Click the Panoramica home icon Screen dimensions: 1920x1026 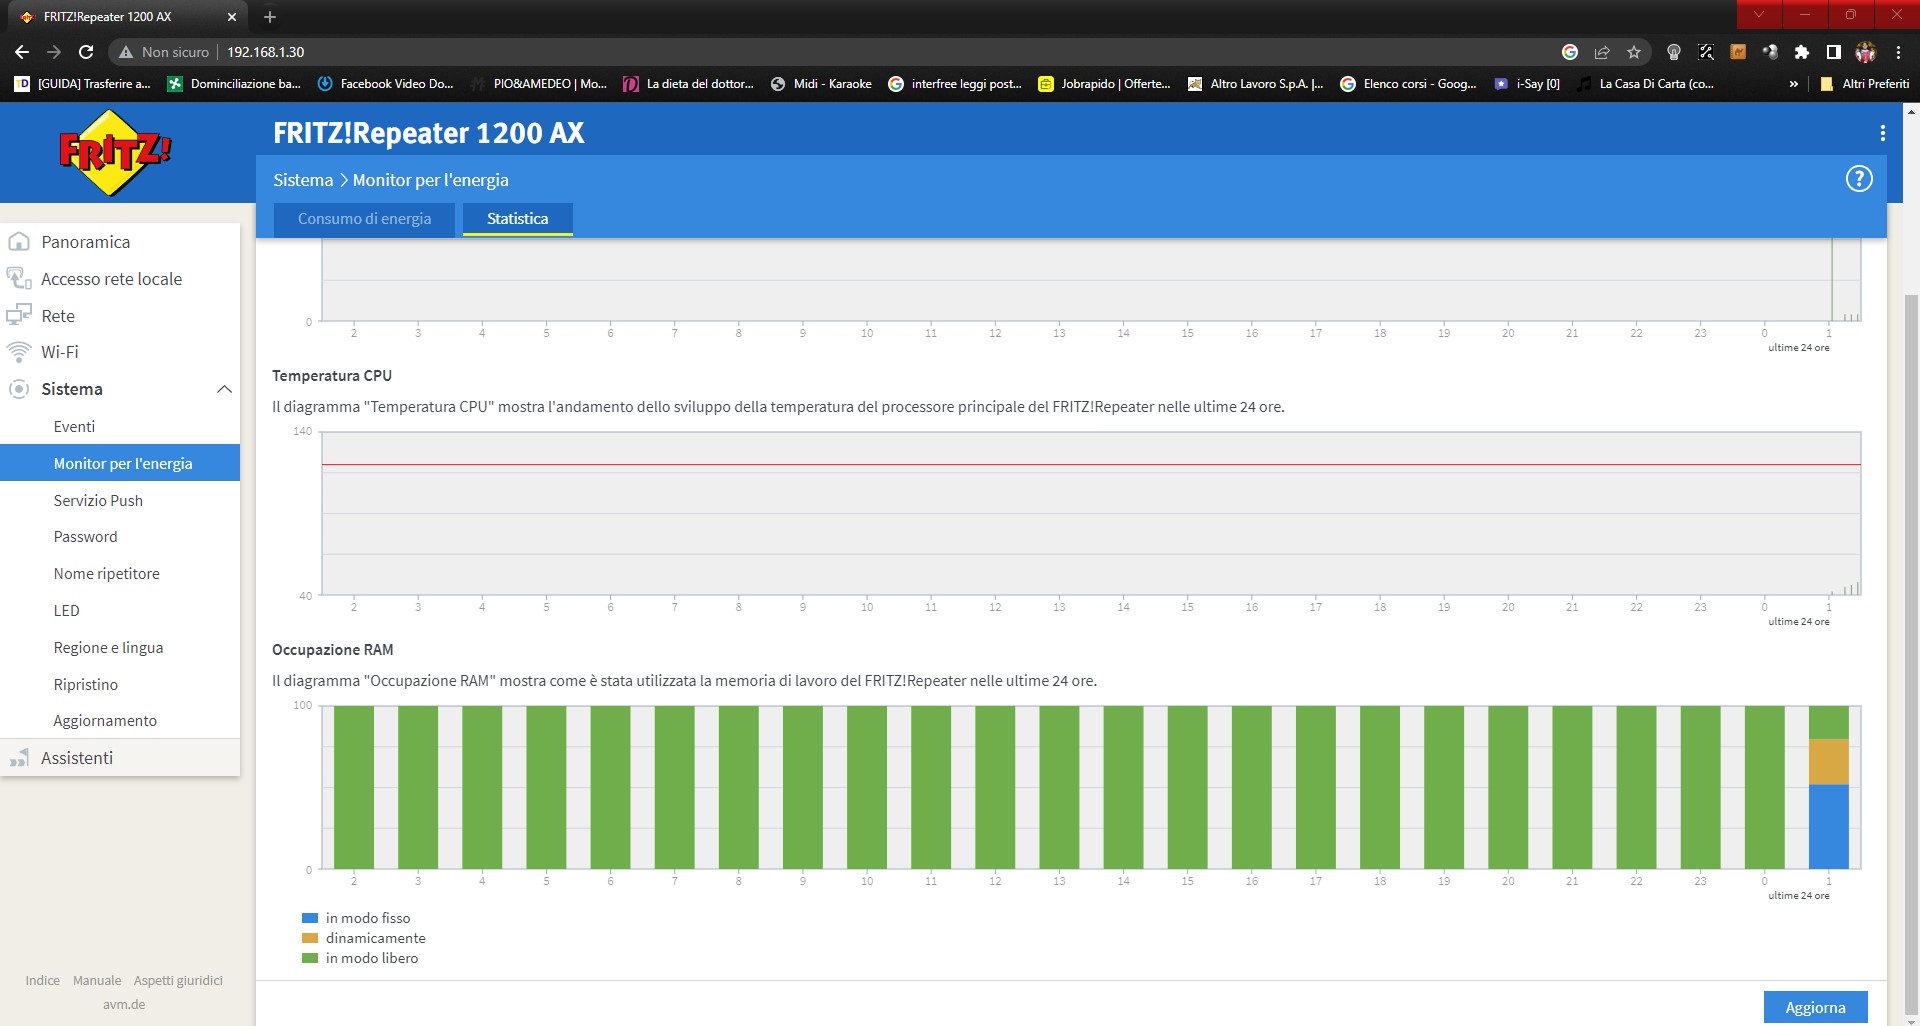point(19,242)
